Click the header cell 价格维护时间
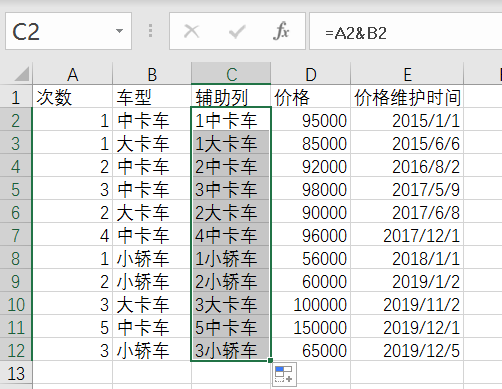Screen dimensions: 502x389 (407, 96)
